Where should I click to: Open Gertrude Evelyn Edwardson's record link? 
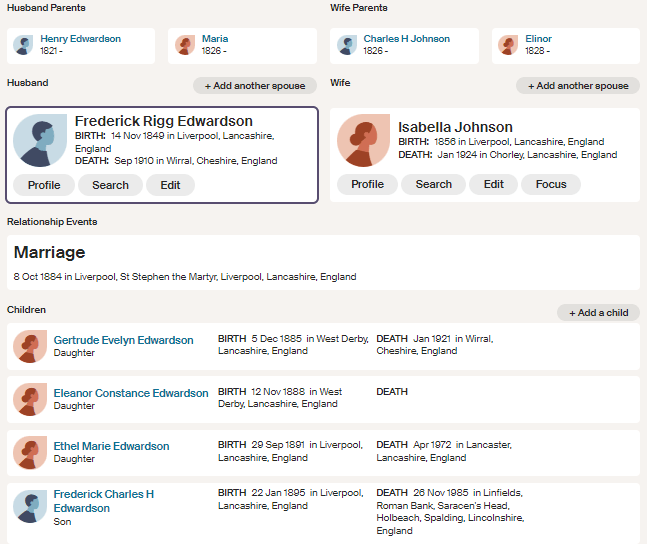123,340
